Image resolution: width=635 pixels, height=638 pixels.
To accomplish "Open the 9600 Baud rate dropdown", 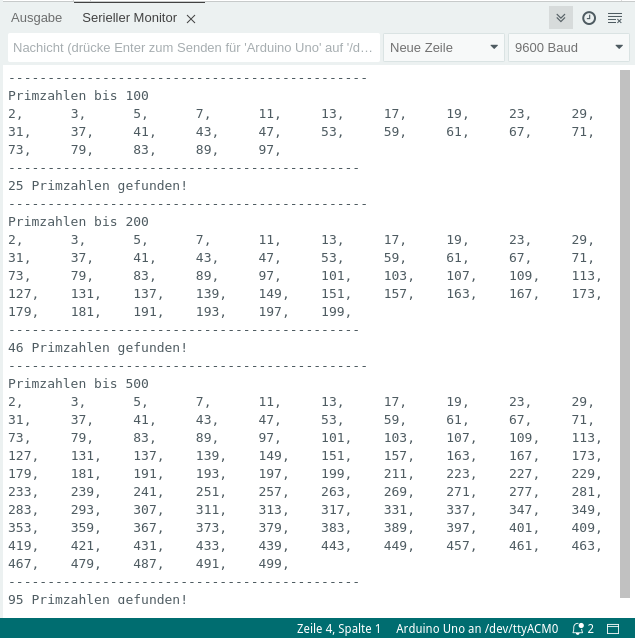I will click(569, 48).
